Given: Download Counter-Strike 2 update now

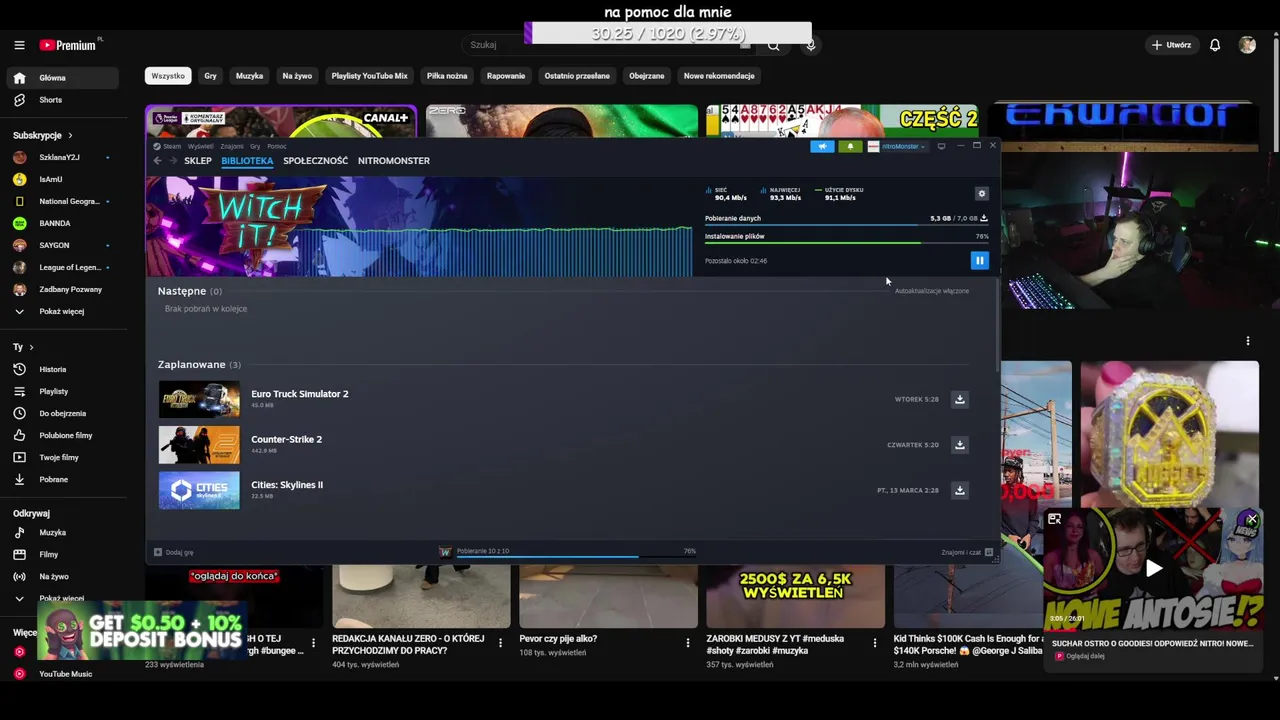Looking at the screenshot, I should [x=959, y=445].
